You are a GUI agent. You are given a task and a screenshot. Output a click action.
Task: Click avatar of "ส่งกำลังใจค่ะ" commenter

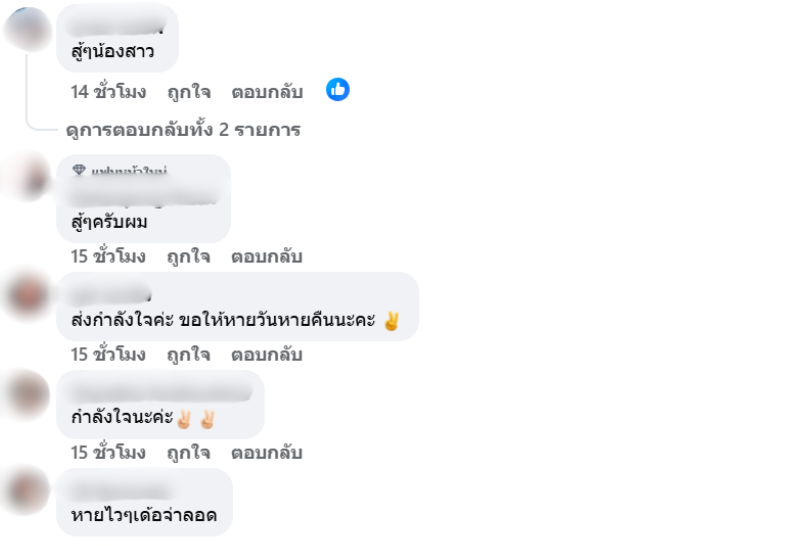26,297
